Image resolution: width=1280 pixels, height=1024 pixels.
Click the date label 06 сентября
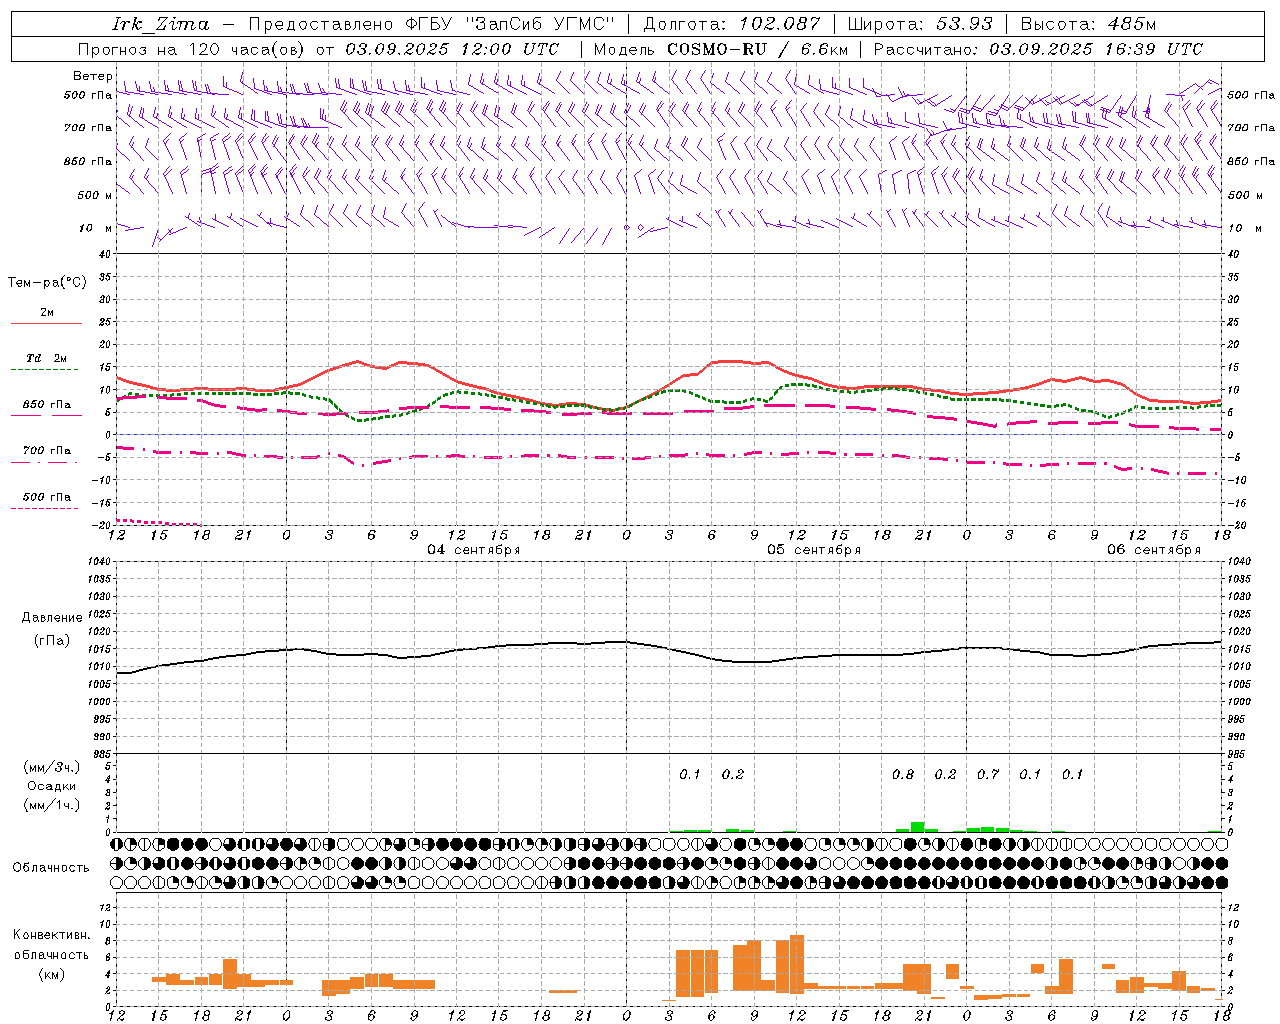click(x=1154, y=550)
